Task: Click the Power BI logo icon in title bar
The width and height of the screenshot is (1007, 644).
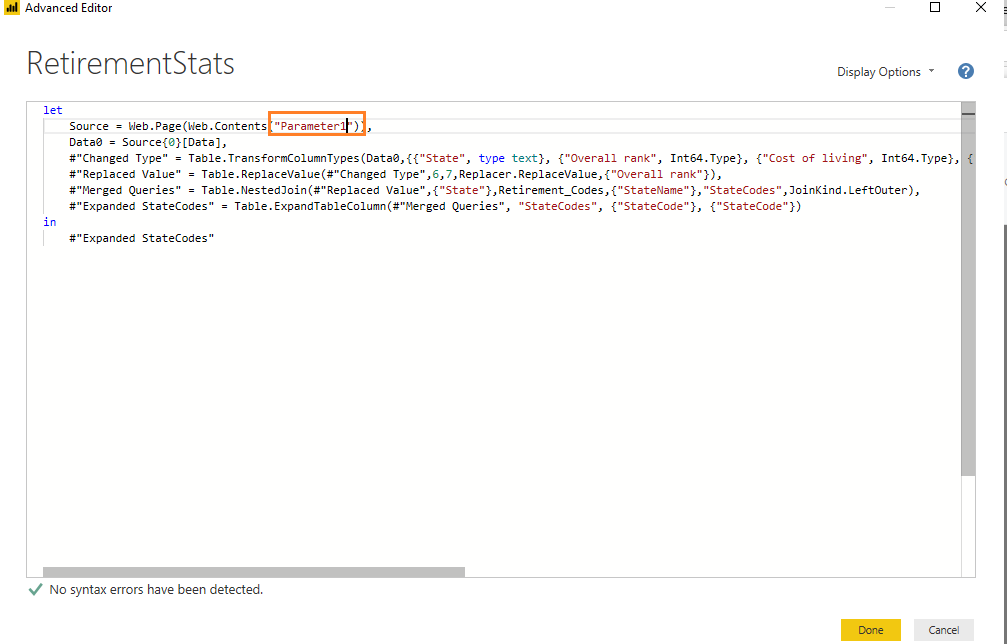Action: point(12,8)
